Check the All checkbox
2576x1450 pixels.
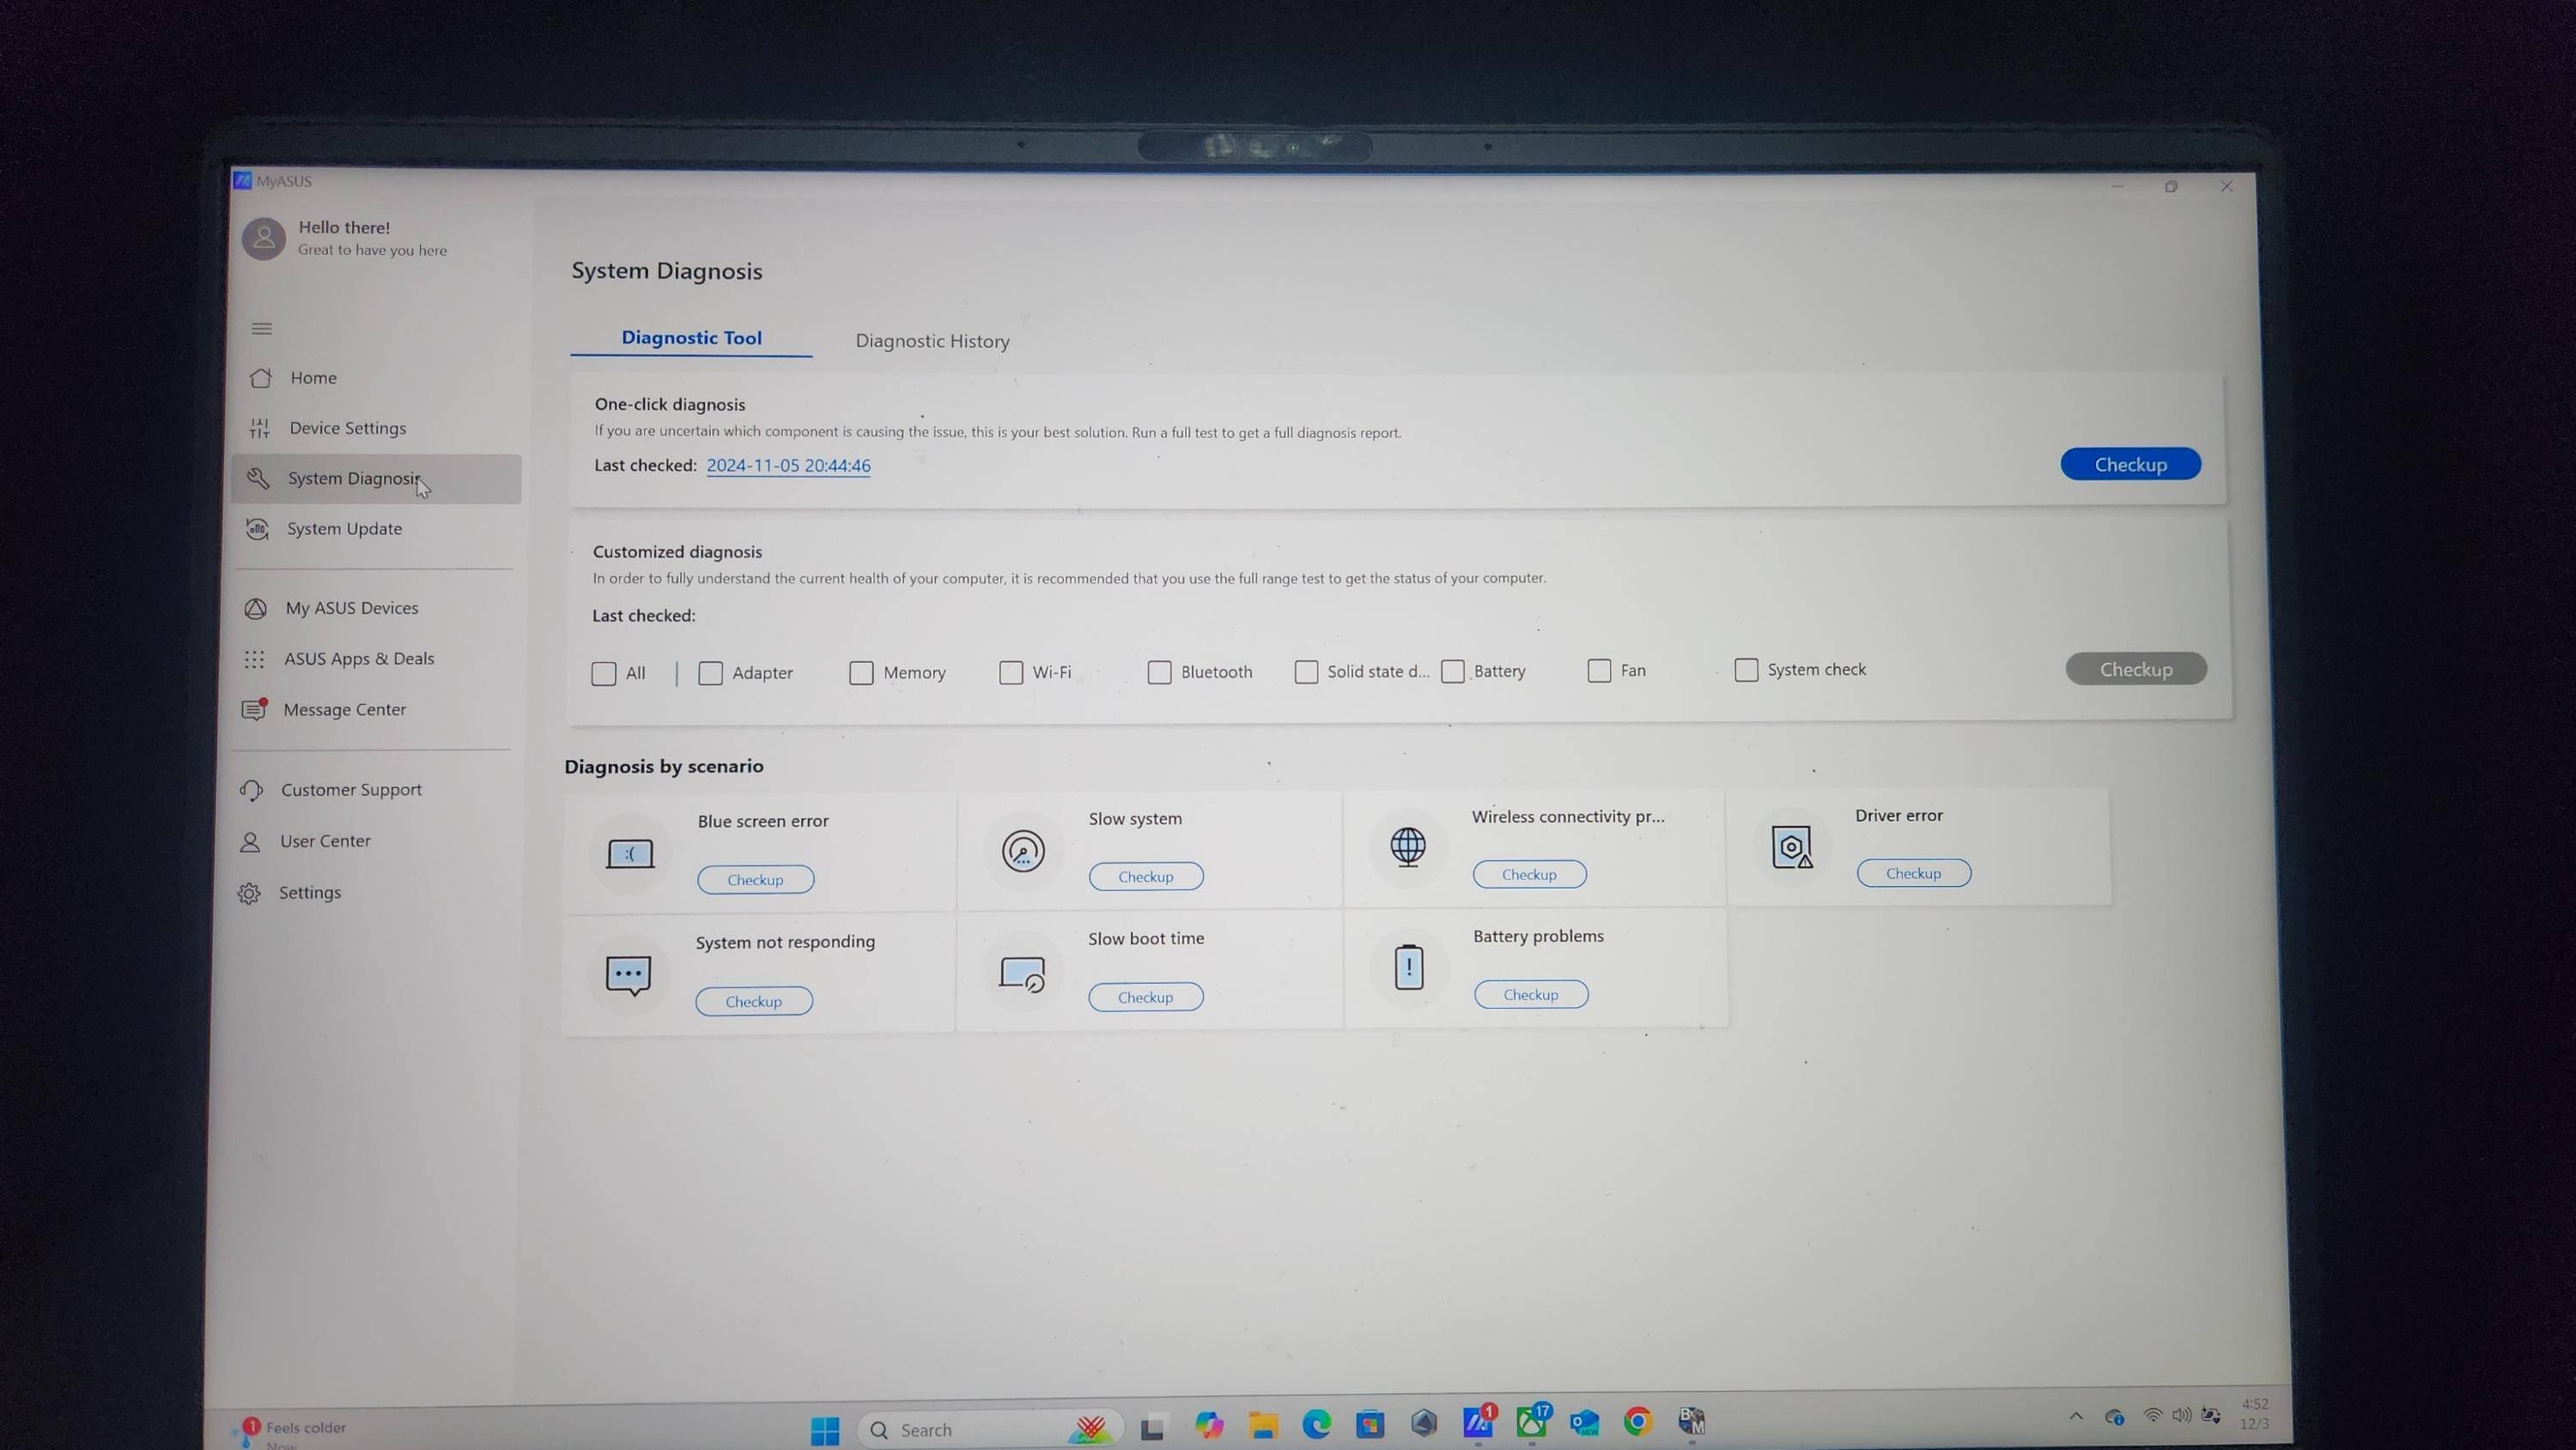click(604, 674)
